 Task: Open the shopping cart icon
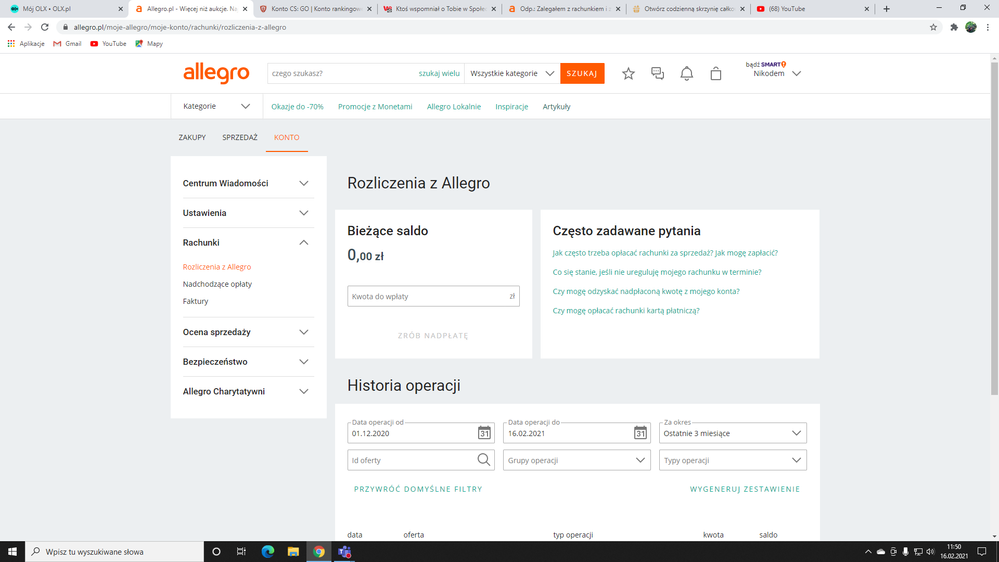(x=716, y=74)
